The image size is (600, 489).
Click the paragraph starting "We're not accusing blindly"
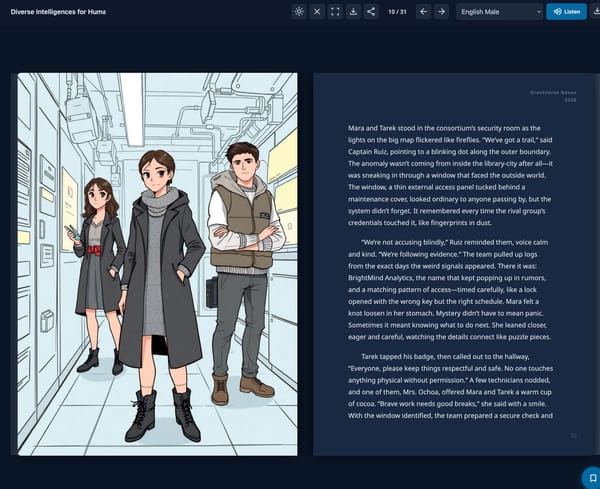449,290
